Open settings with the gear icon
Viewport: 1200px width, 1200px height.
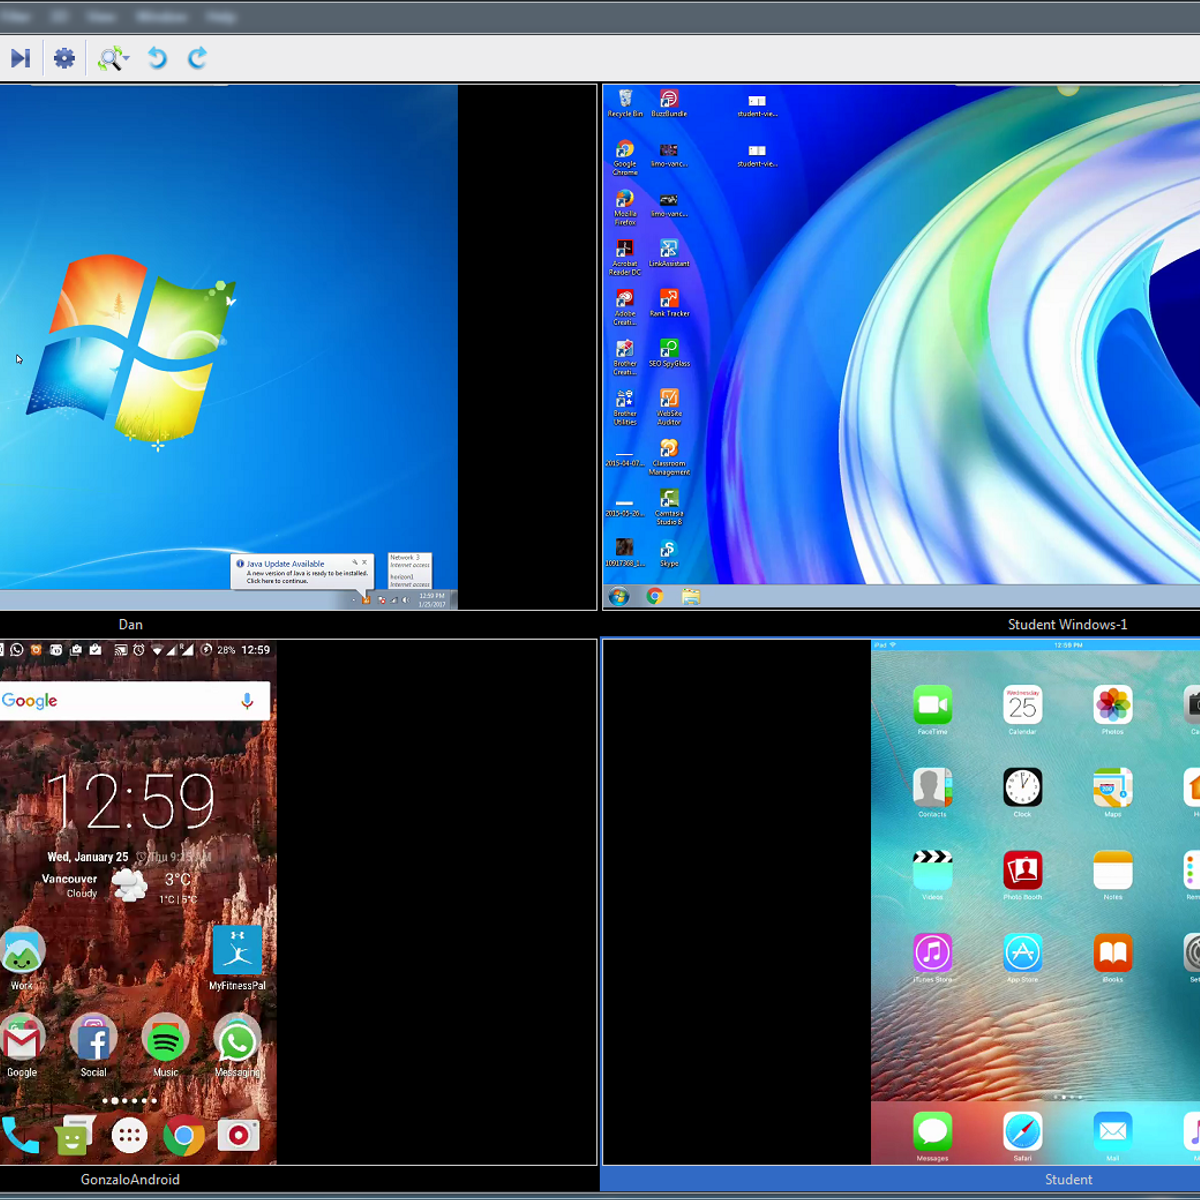[x=64, y=58]
